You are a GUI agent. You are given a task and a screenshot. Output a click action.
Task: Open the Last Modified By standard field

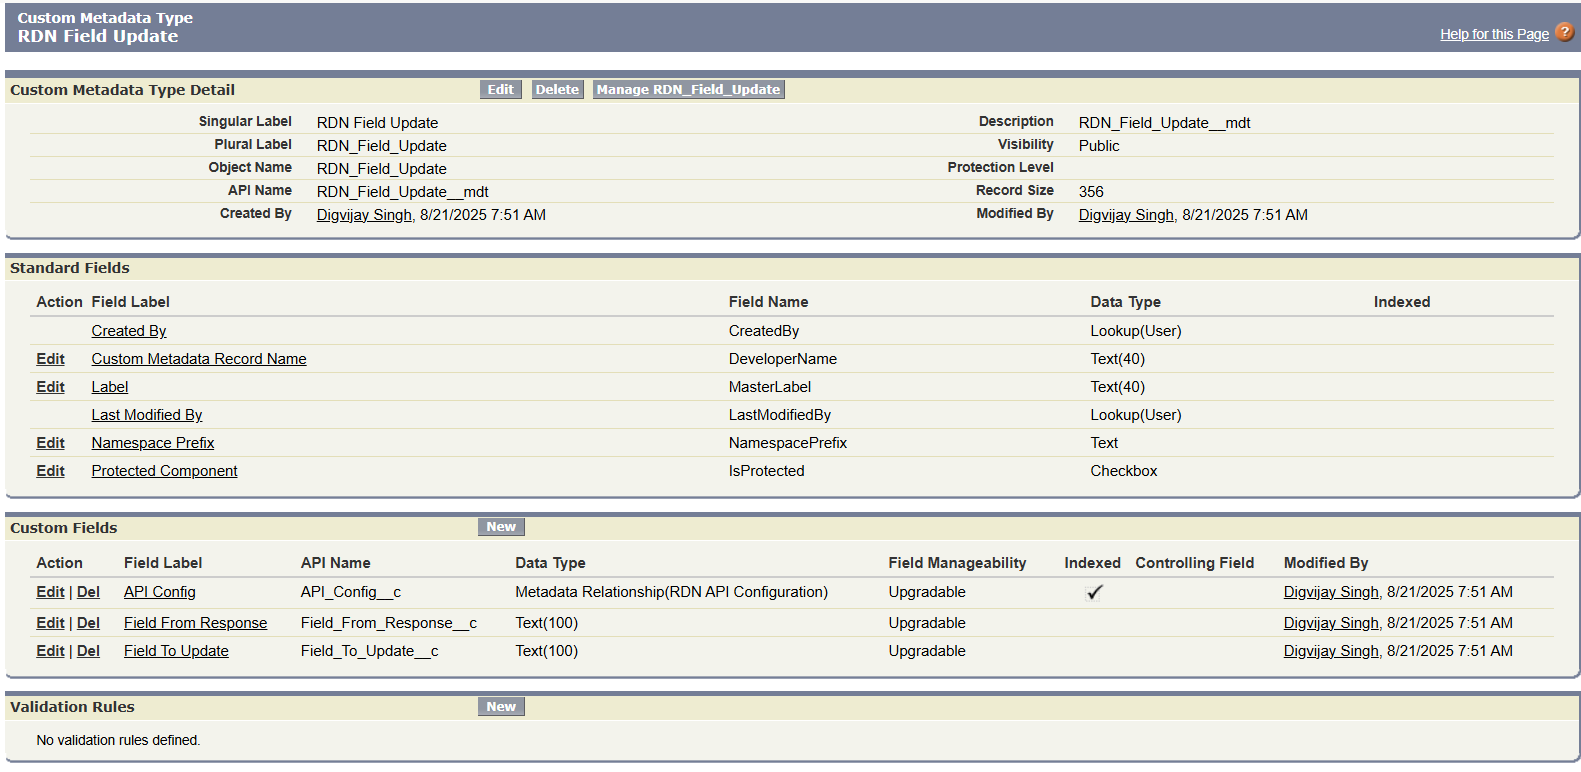[x=147, y=415]
